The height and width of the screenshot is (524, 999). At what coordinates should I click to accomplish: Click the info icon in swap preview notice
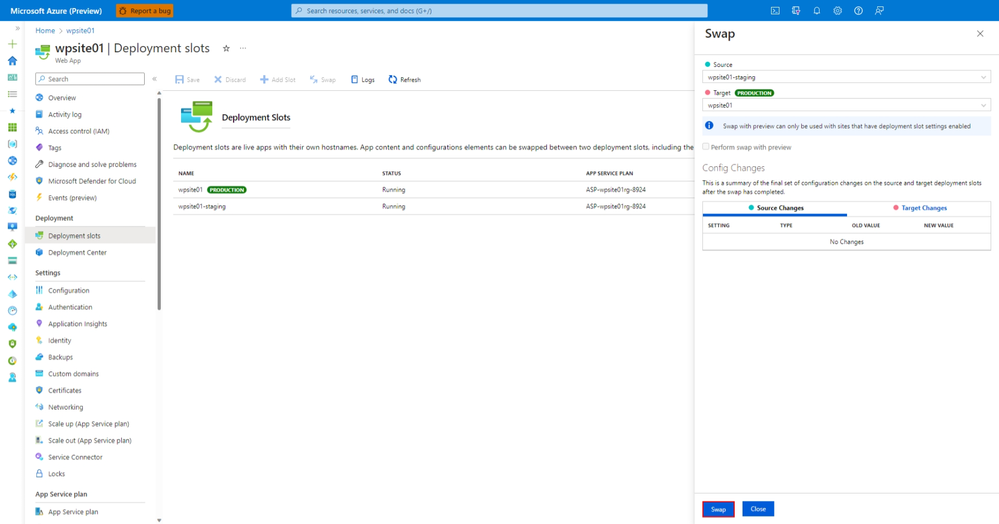(709, 126)
